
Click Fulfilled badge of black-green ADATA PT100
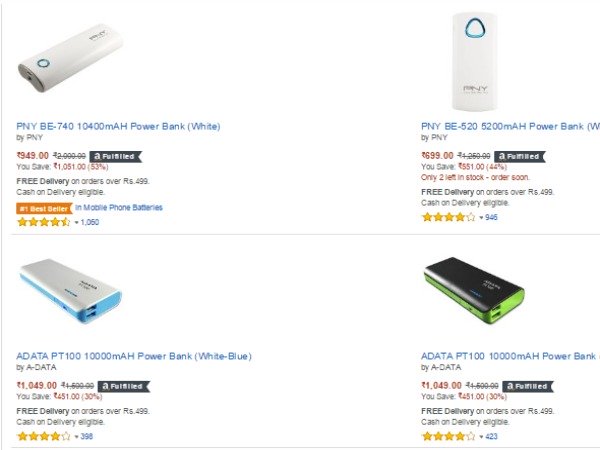pyautogui.click(x=526, y=385)
